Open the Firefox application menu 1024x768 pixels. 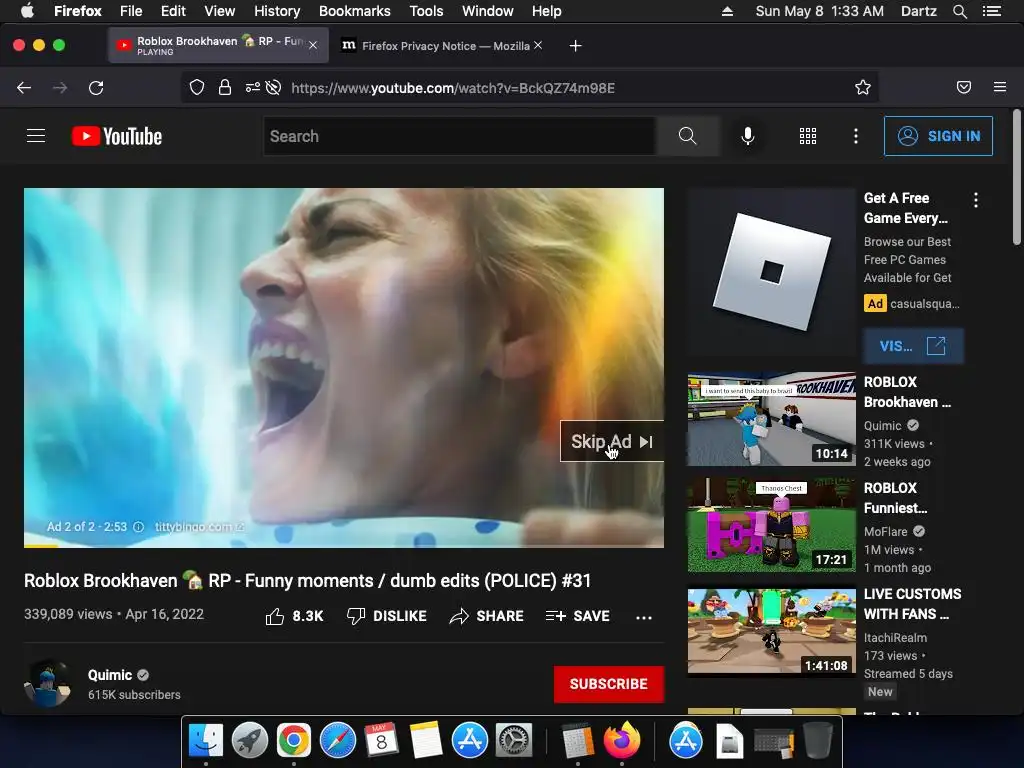click(1000, 87)
